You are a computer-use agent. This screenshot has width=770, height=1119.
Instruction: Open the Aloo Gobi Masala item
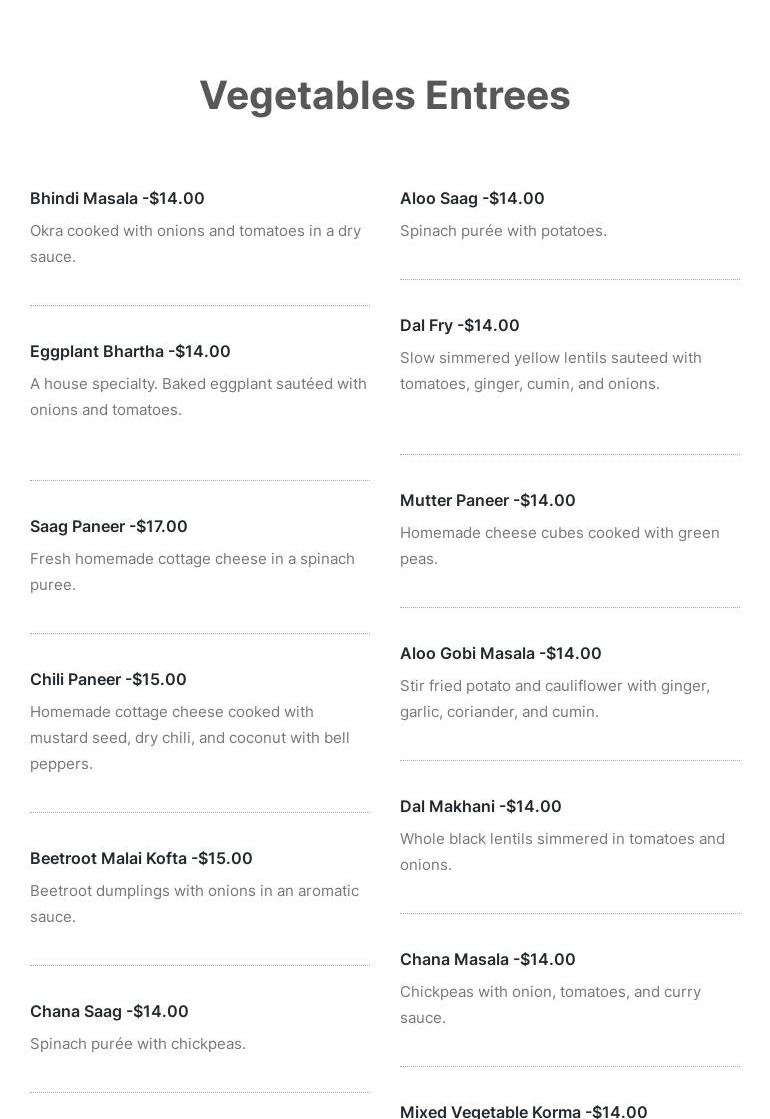[500, 653]
